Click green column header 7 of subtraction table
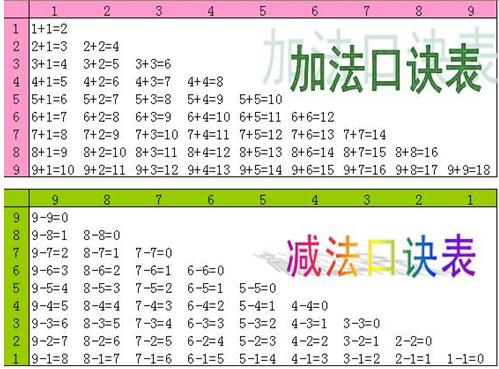The height and width of the screenshot is (369, 499). pos(159,200)
